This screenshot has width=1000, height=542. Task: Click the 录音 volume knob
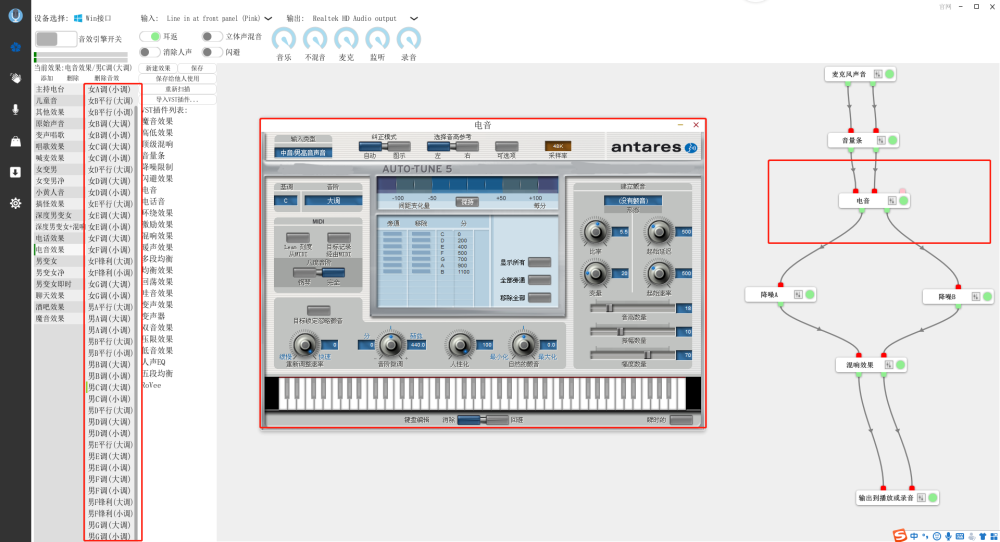point(409,40)
